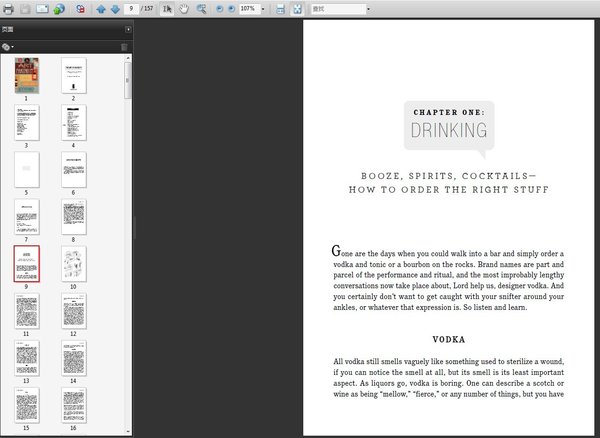Open page 4 thumbnail

click(74, 122)
